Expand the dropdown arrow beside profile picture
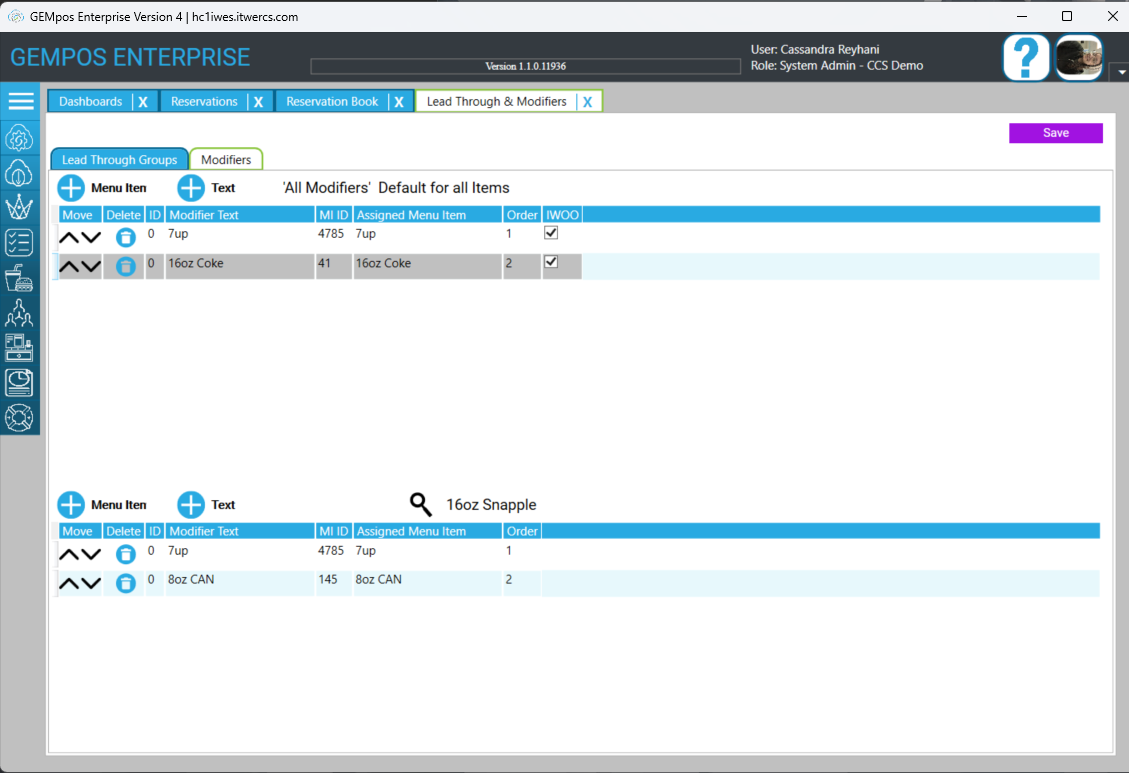Viewport: 1129px width, 773px height. pyautogui.click(x=1116, y=72)
